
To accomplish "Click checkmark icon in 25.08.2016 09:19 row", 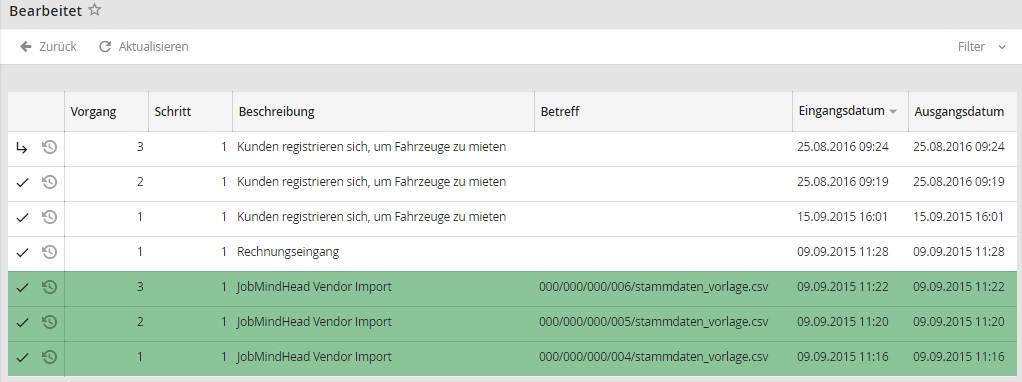I will pos(22,183).
